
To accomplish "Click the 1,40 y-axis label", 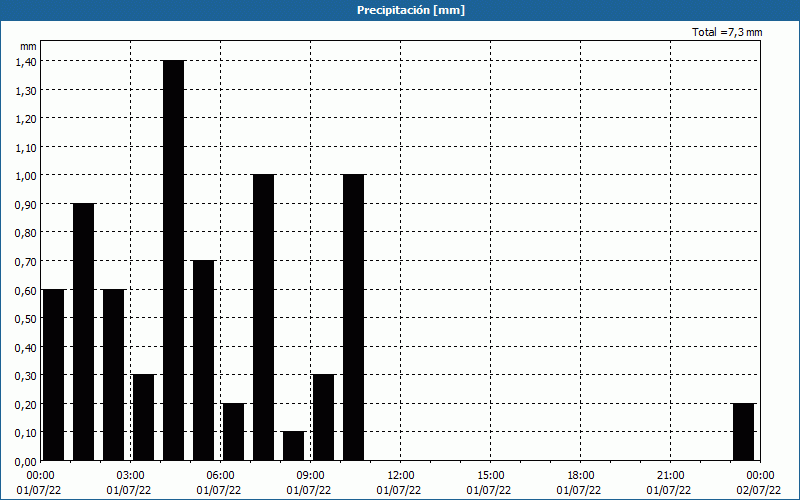I will pyautogui.click(x=26, y=62).
